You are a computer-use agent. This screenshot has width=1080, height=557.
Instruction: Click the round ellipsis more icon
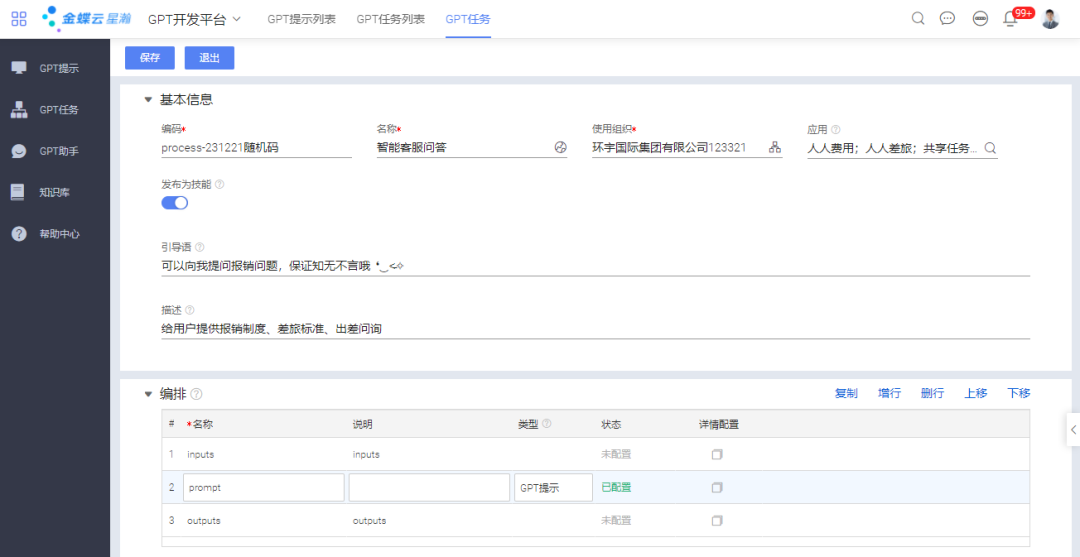980,19
